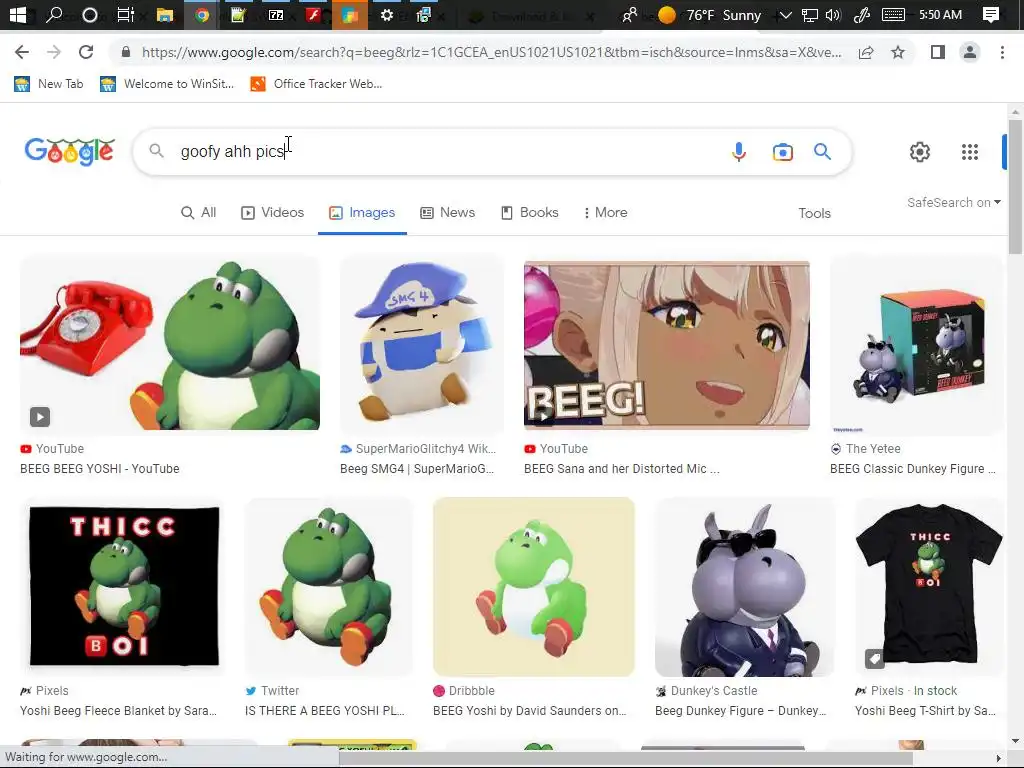
Task: Expand the More search options
Action: [605, 212]
